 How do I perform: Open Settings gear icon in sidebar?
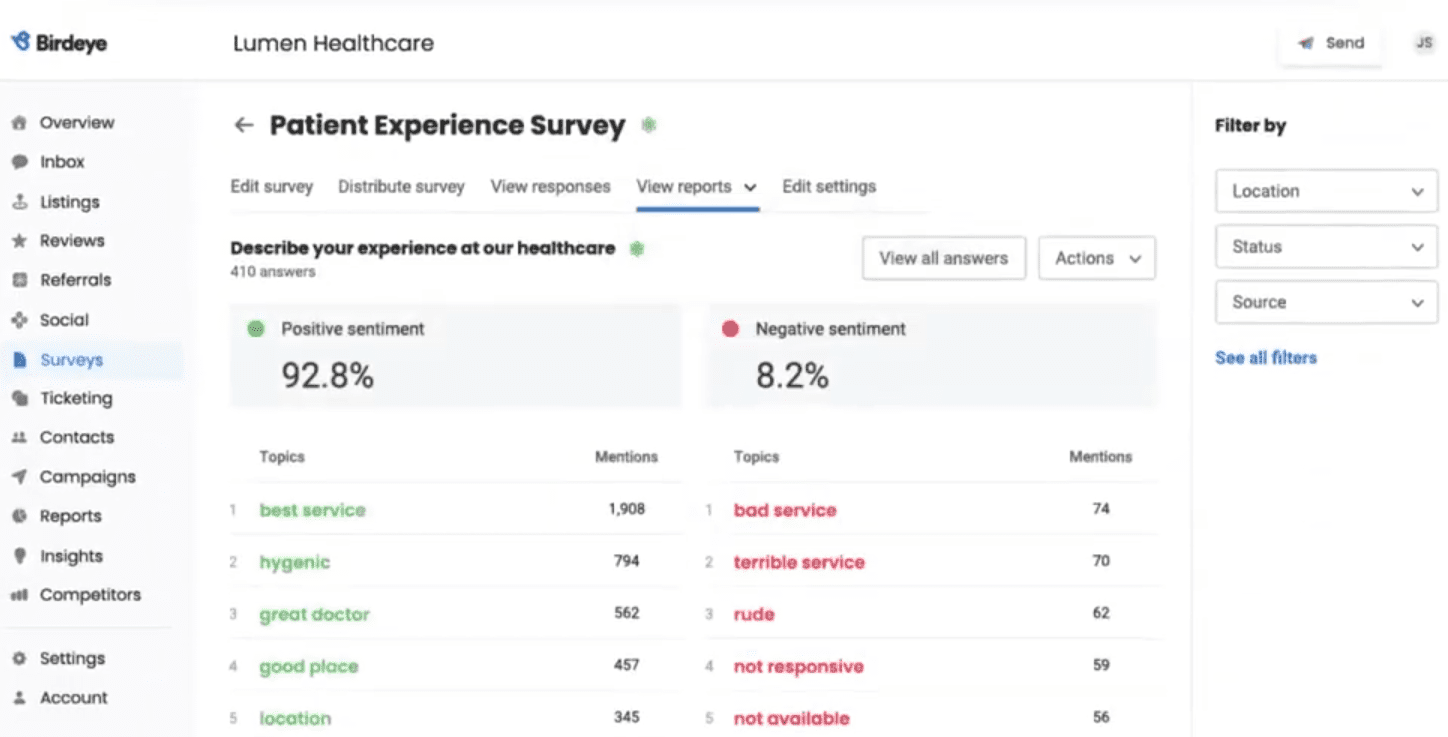click(18, 659)
